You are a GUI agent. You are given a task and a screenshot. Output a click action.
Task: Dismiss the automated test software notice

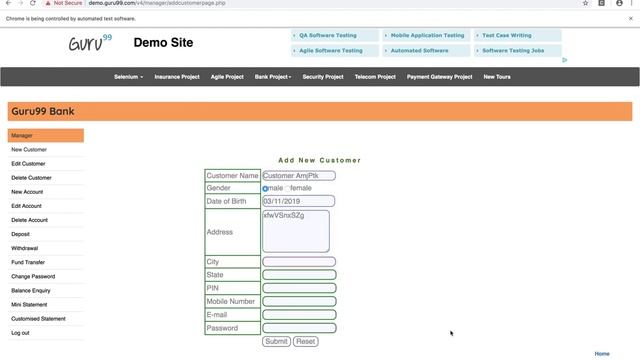tap(631, 18)
